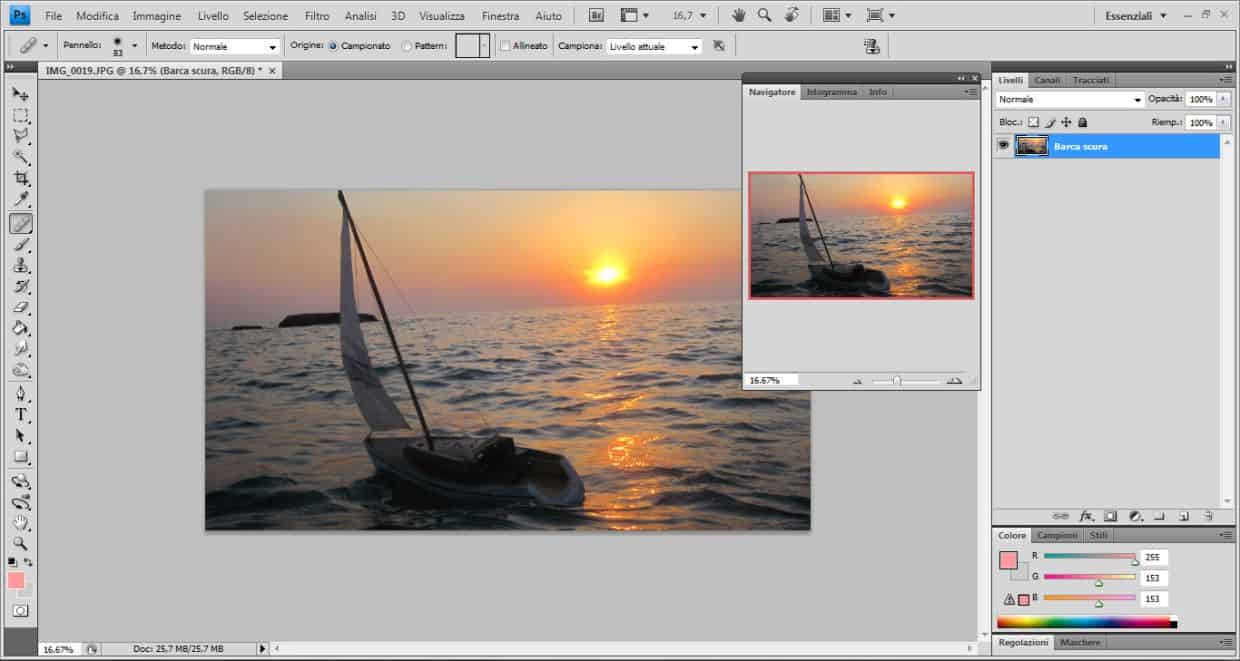The height and width of the screenshot is (661, 1240).
Task: Select the Crop tool in the toolbox
Action: pyautogui.click(x=20, y=178)
